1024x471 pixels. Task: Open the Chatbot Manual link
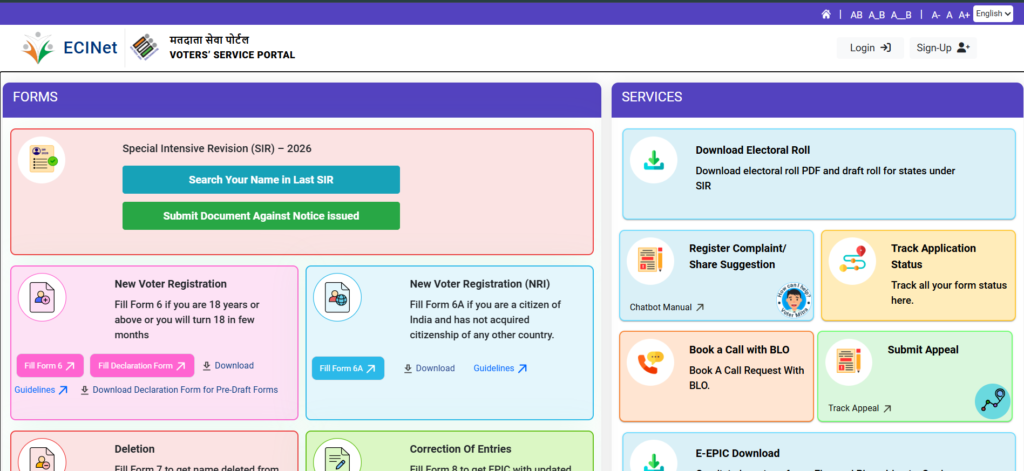(667, 307)
